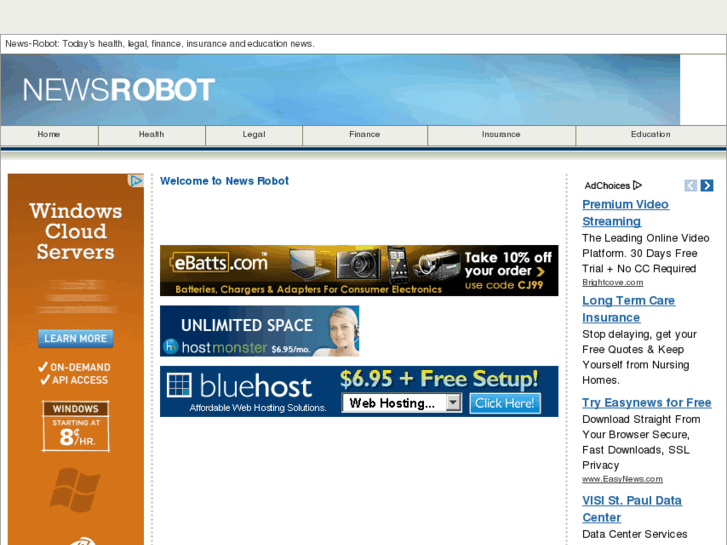
Task: Click the 'Affordable Web Hosting Solutions' text
Action: tap(258, 408)
